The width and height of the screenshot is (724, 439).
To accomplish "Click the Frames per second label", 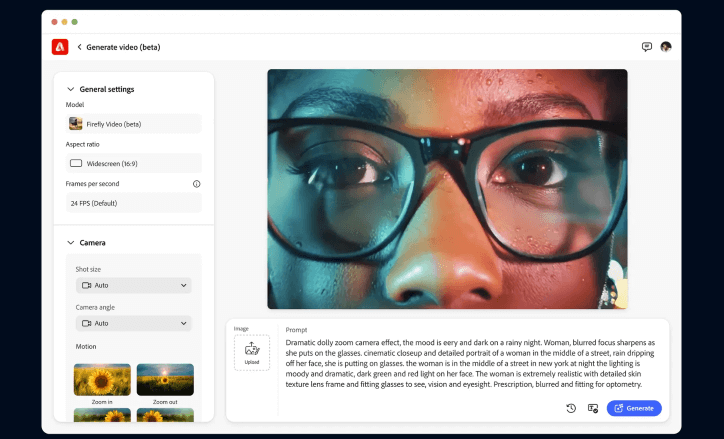I will (x=92, y=184).
